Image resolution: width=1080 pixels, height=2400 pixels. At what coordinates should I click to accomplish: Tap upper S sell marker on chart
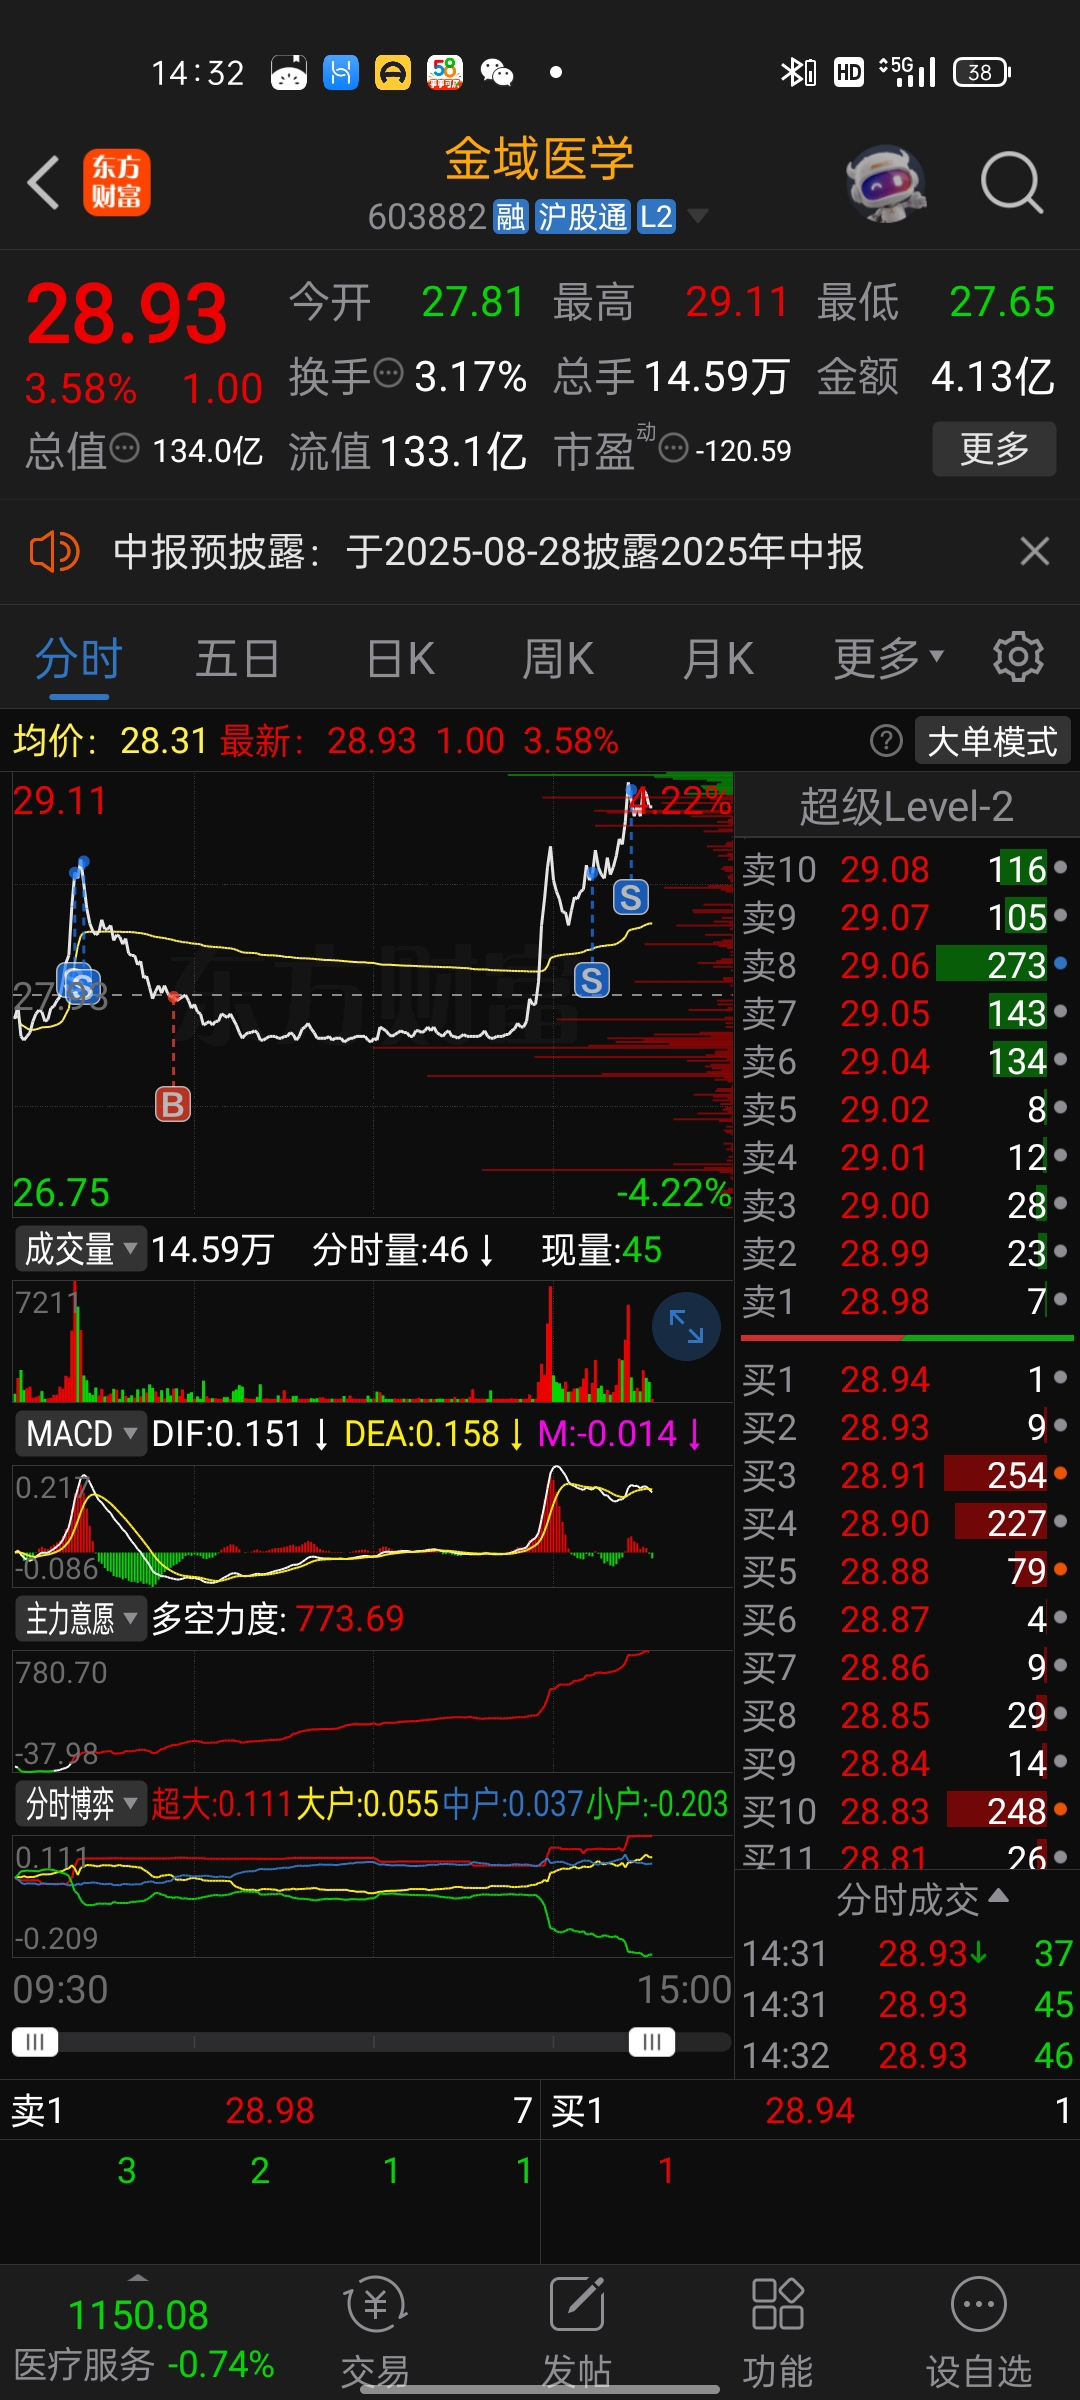click(631, 897)
